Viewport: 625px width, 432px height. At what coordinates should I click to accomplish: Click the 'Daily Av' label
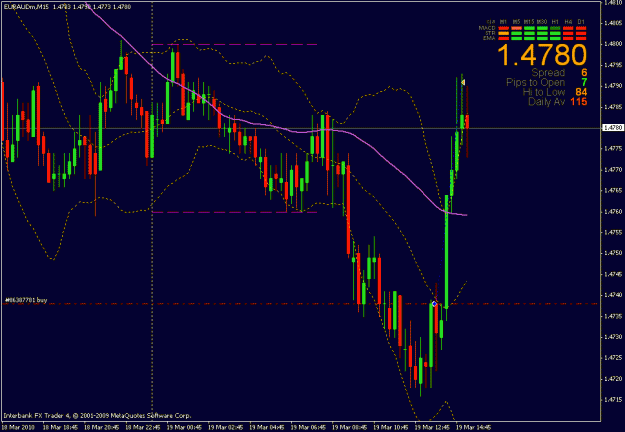coord(546,102)
